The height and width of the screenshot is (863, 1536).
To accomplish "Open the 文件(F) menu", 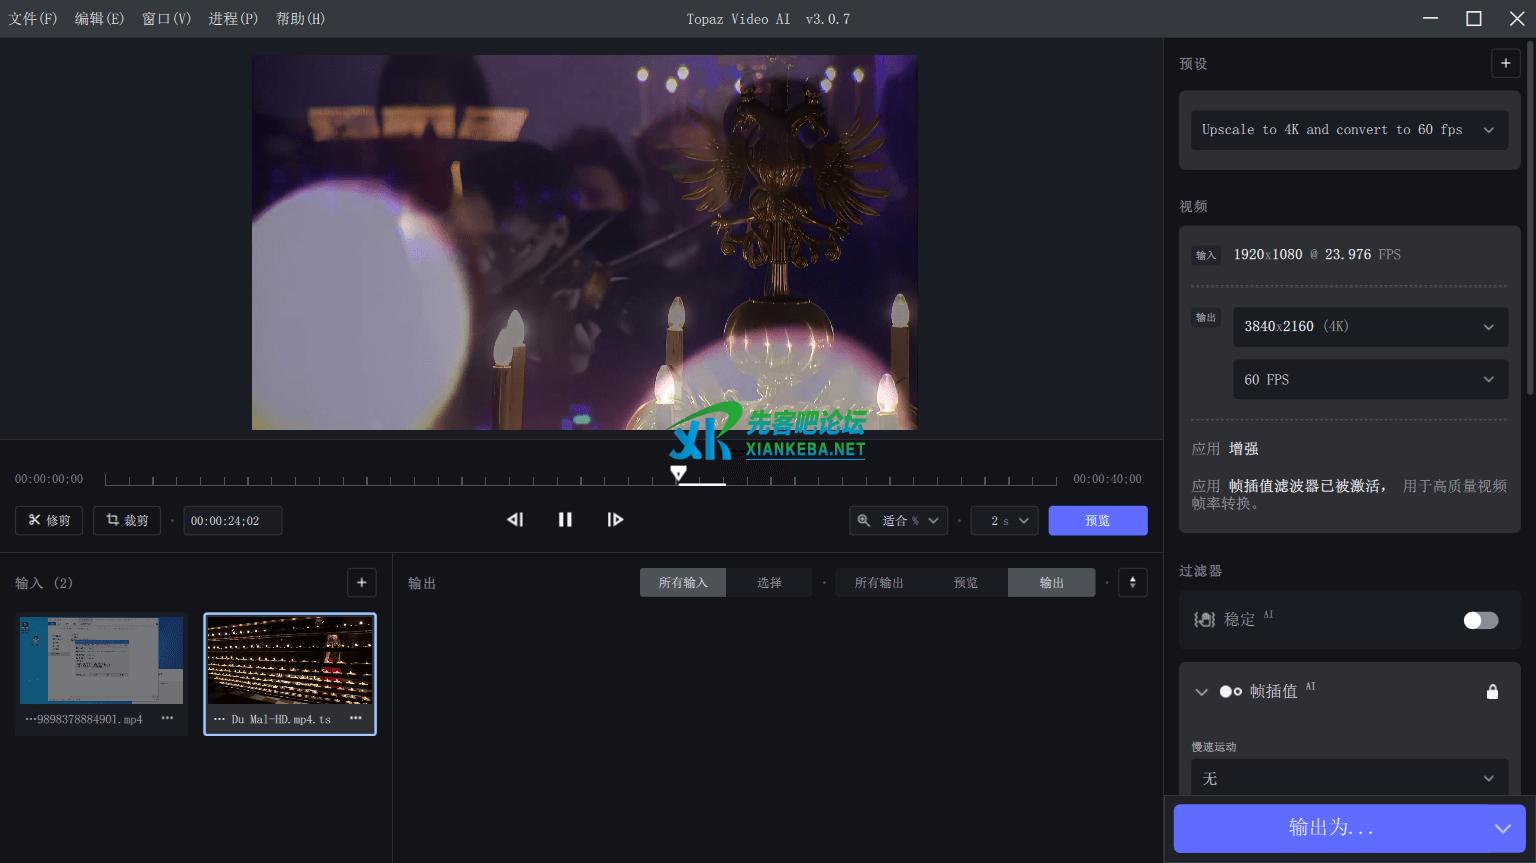I will 33,19.
